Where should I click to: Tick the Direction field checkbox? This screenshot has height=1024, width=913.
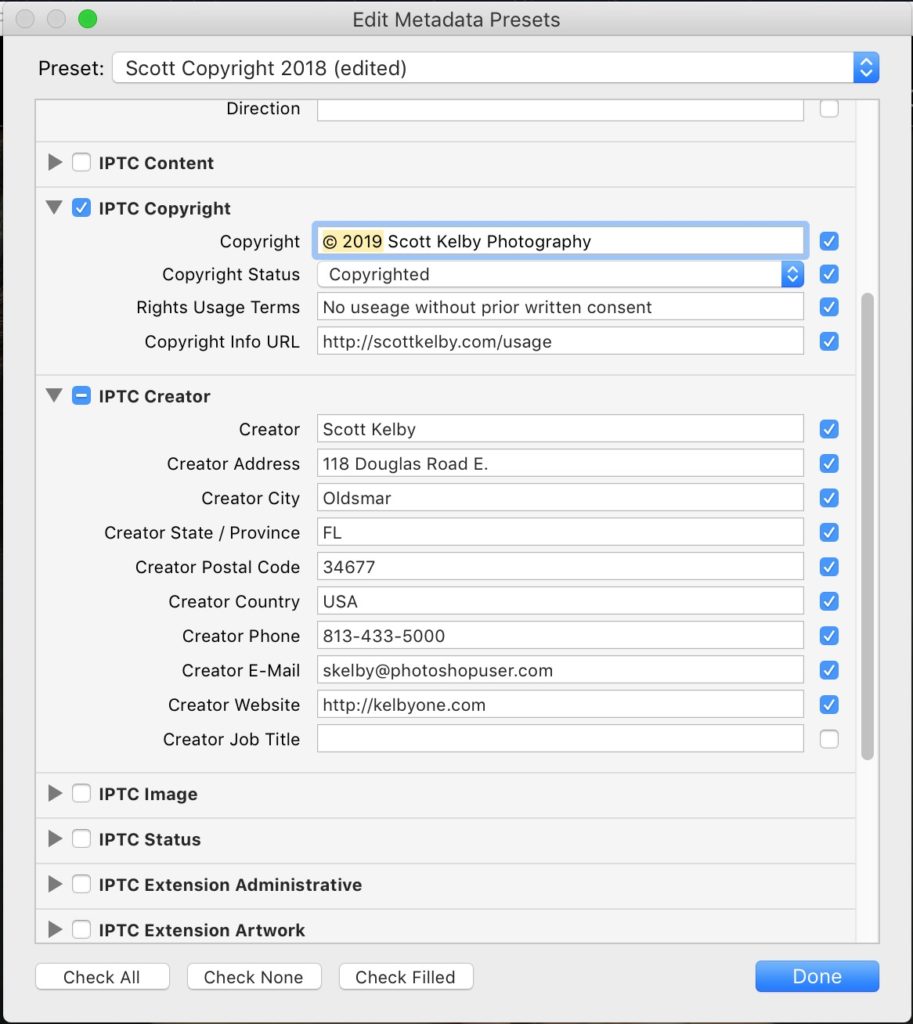(829, 108)
